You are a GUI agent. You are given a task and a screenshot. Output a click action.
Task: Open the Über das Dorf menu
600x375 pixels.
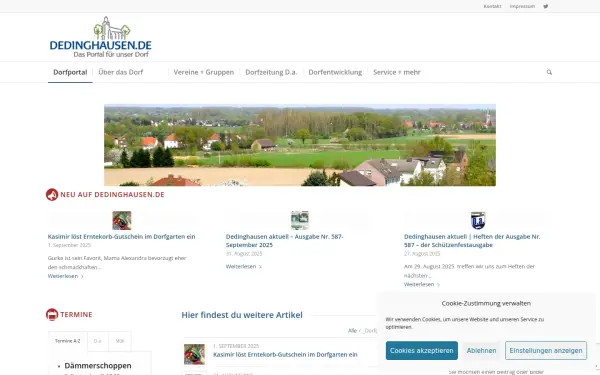pyautogui.click(x=121, y=72)
